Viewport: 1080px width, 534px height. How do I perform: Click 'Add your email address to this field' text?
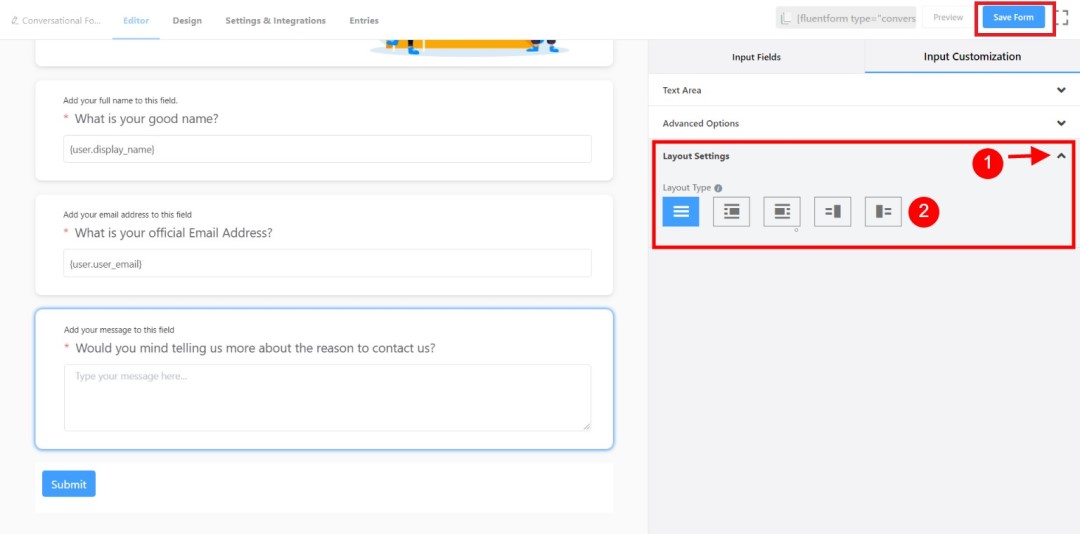click(127, 215)
